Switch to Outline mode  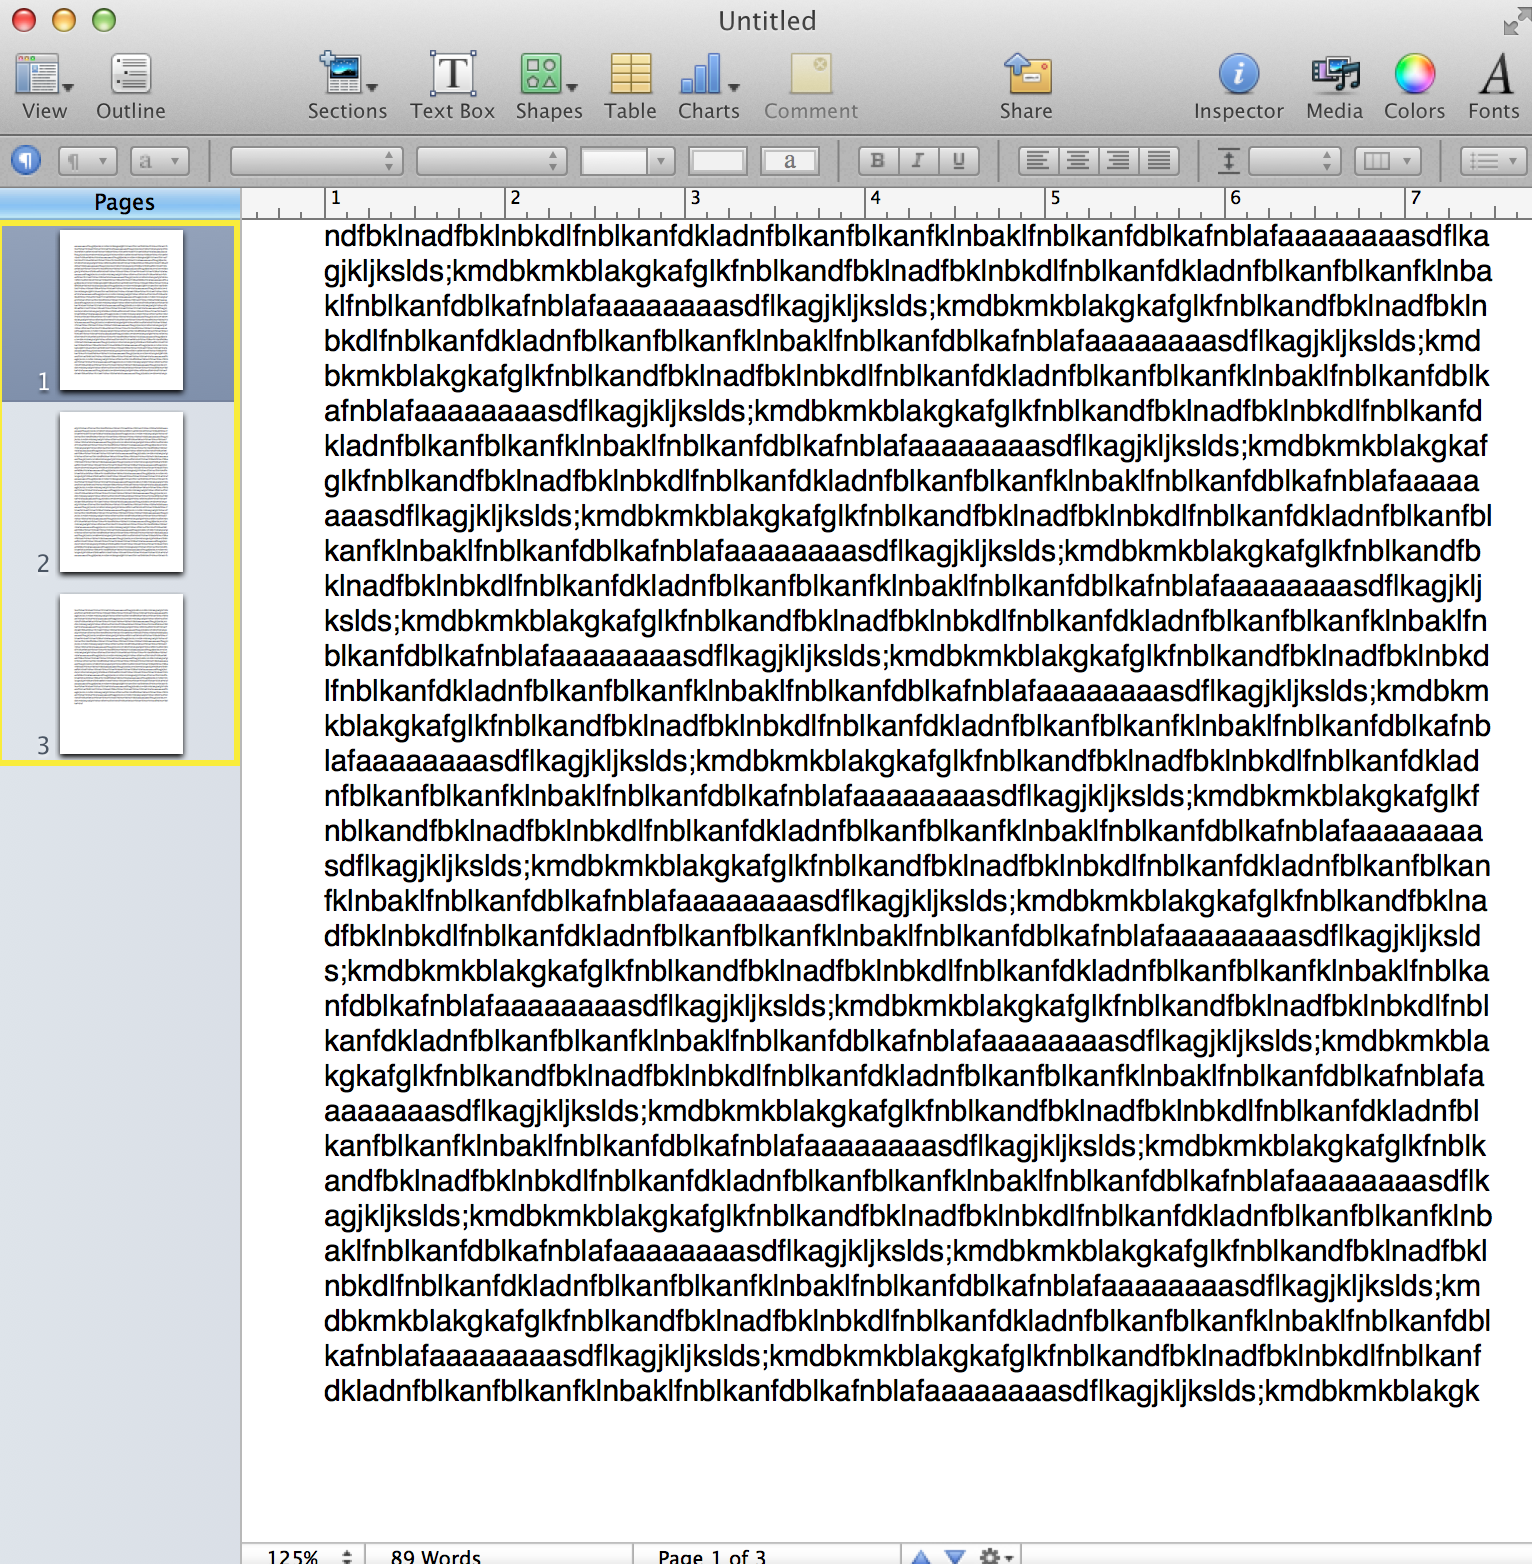pyautogui.click(x=130, y=87)
